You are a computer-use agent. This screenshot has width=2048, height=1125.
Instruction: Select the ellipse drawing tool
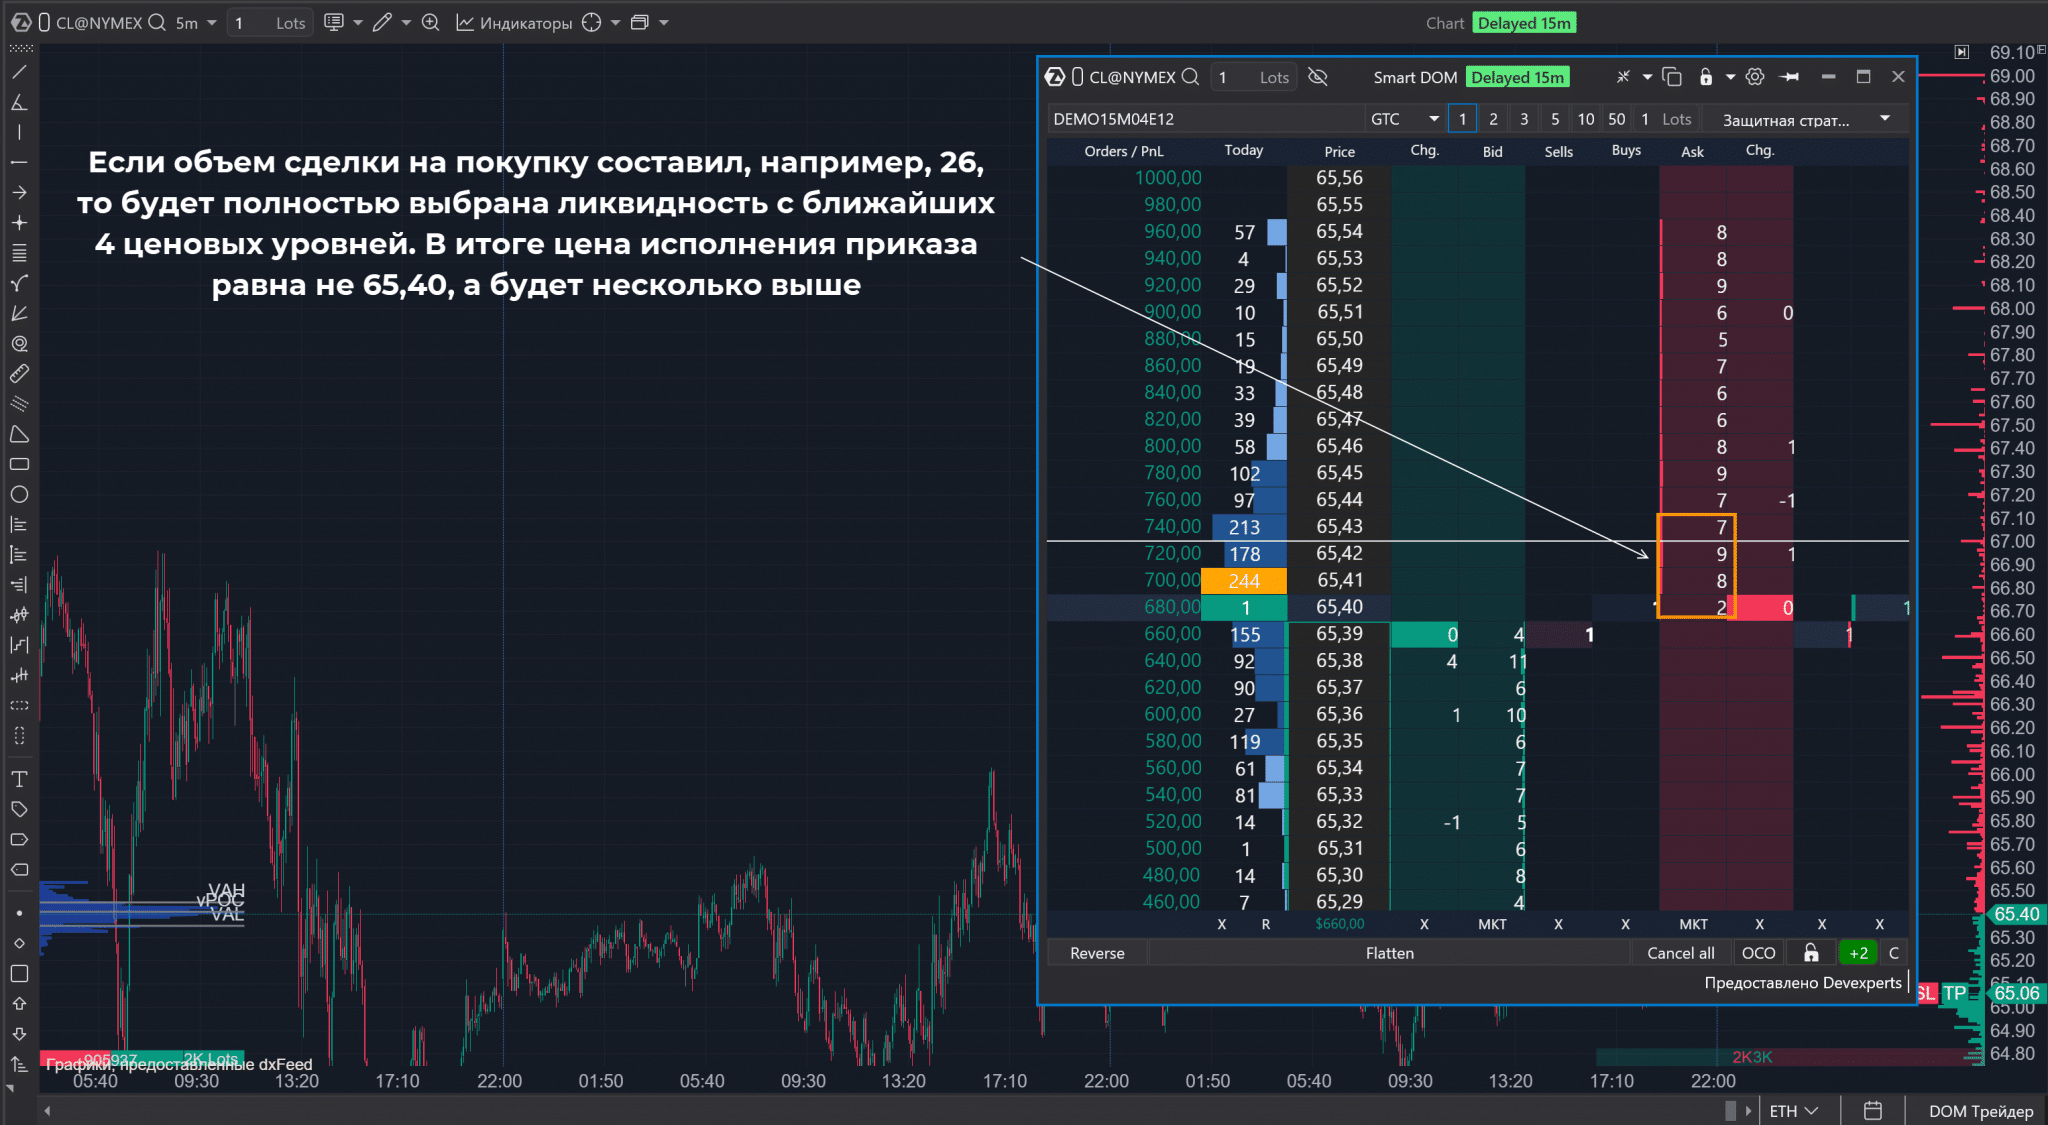pyautogui.click(x=19, y=494)
